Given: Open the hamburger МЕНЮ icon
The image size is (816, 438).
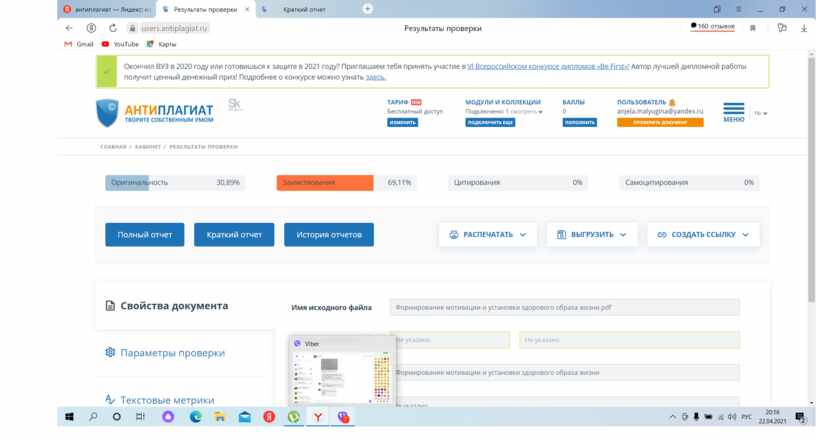Looking at the screenshot, I should point(733,110).
